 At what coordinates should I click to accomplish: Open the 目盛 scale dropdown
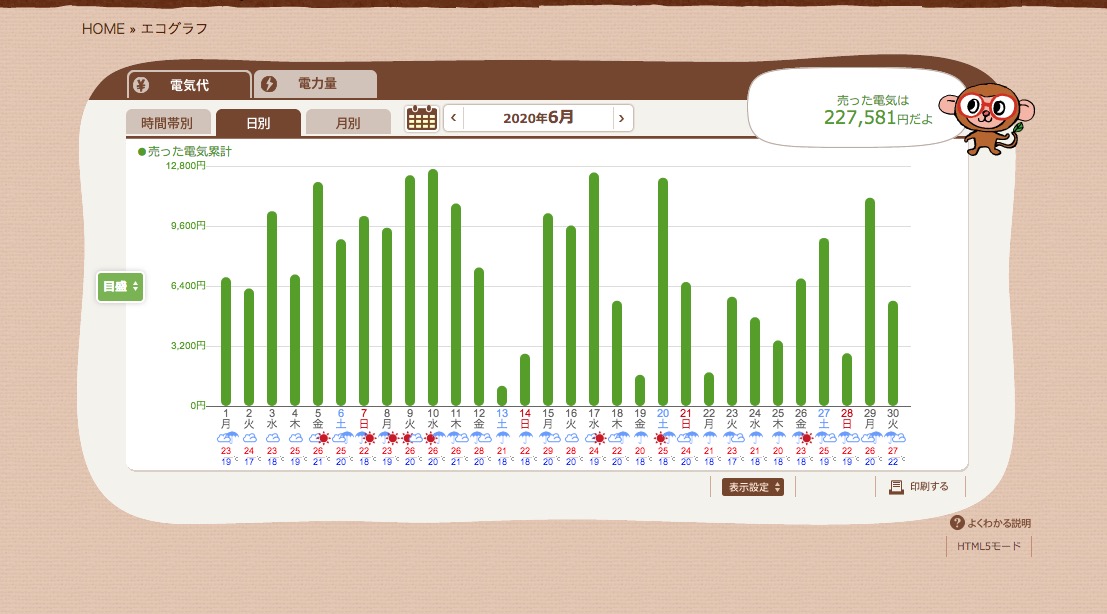click(121, 287)
